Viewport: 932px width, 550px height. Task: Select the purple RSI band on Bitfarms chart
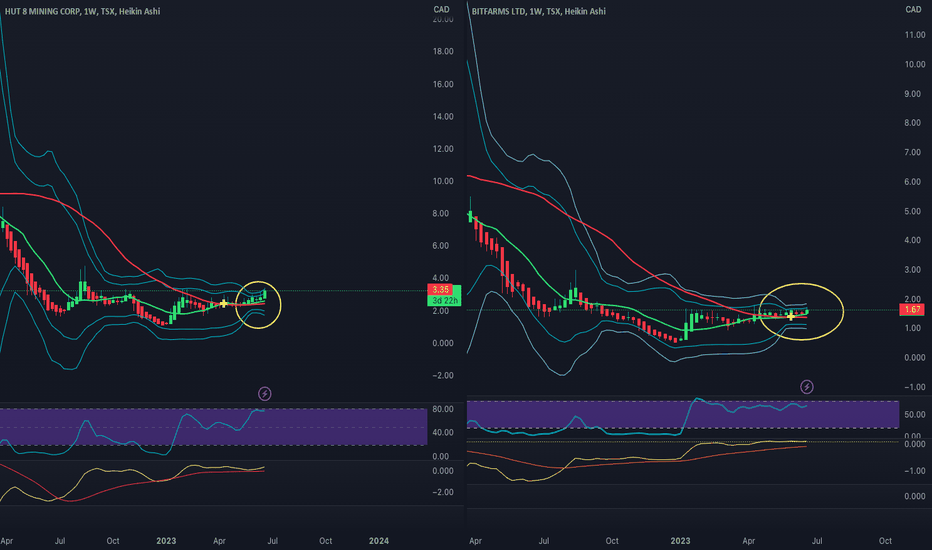[x=683, y=414]
